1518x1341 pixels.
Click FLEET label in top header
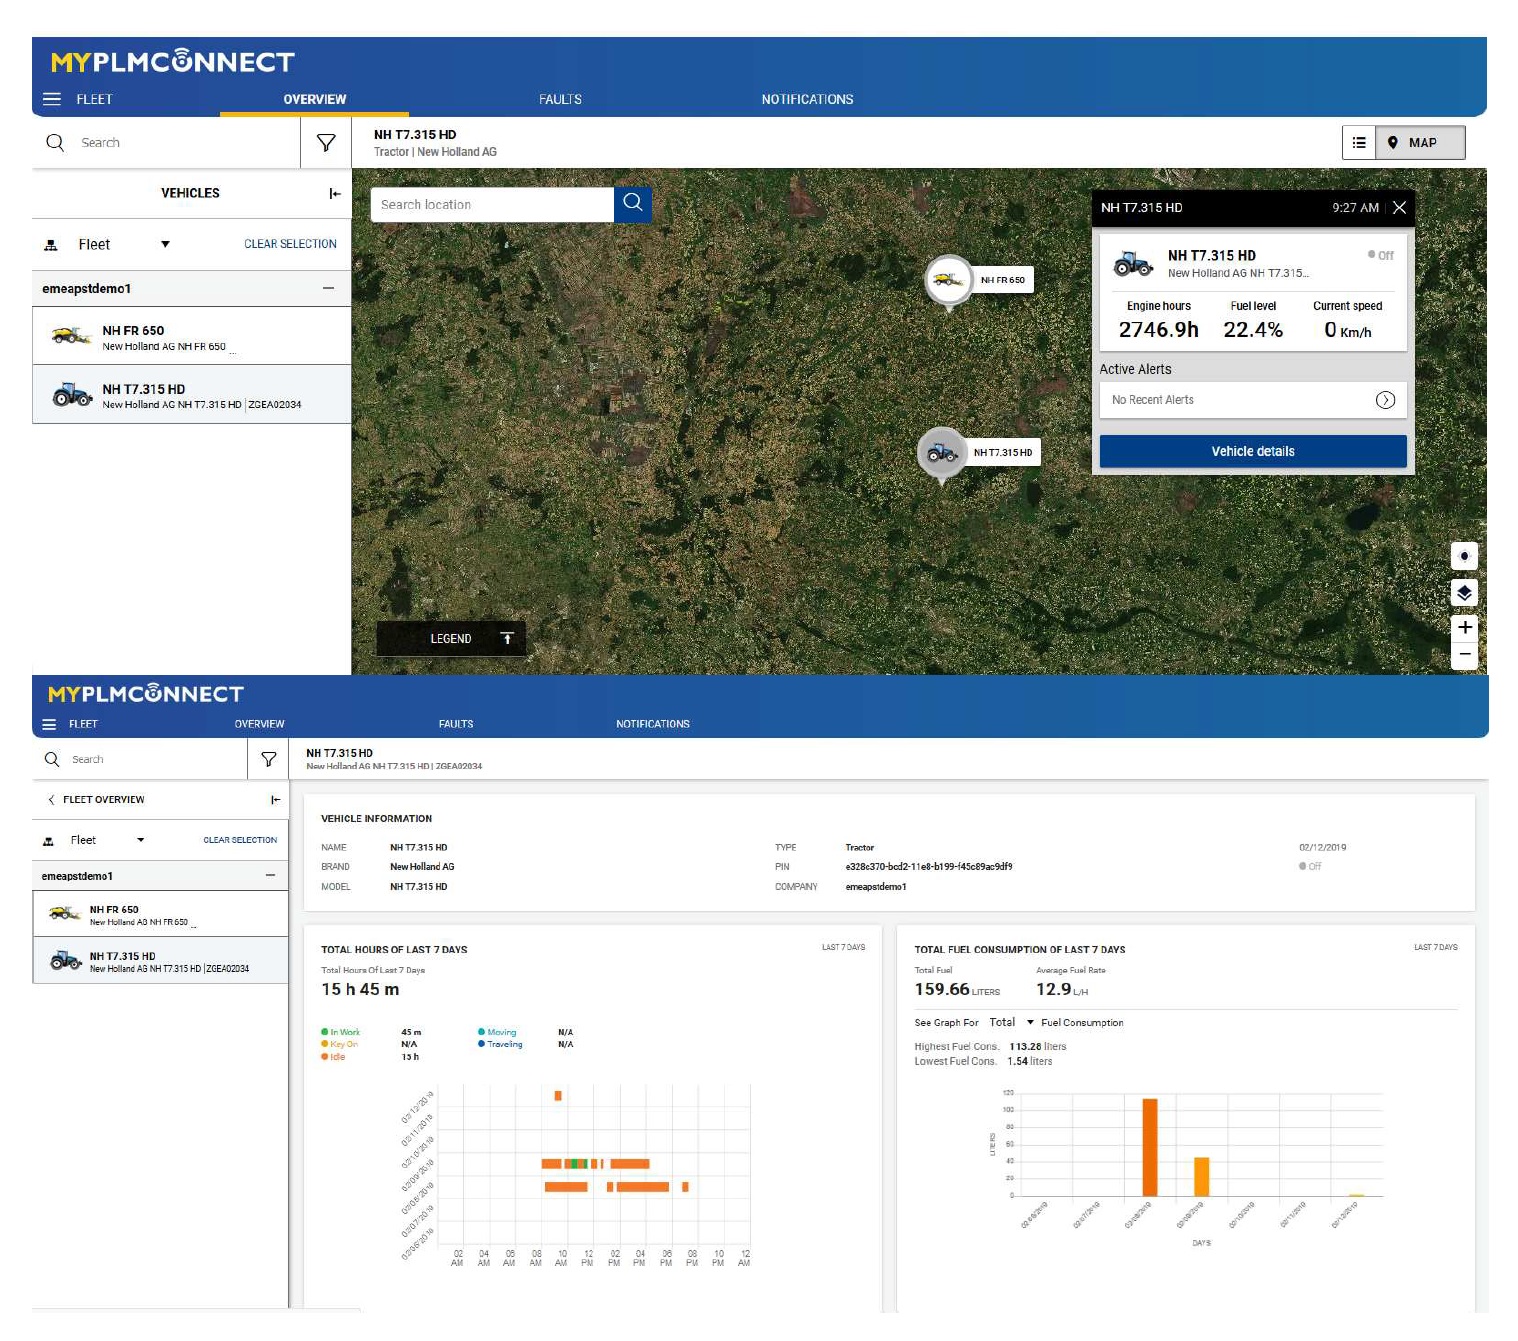94,99
